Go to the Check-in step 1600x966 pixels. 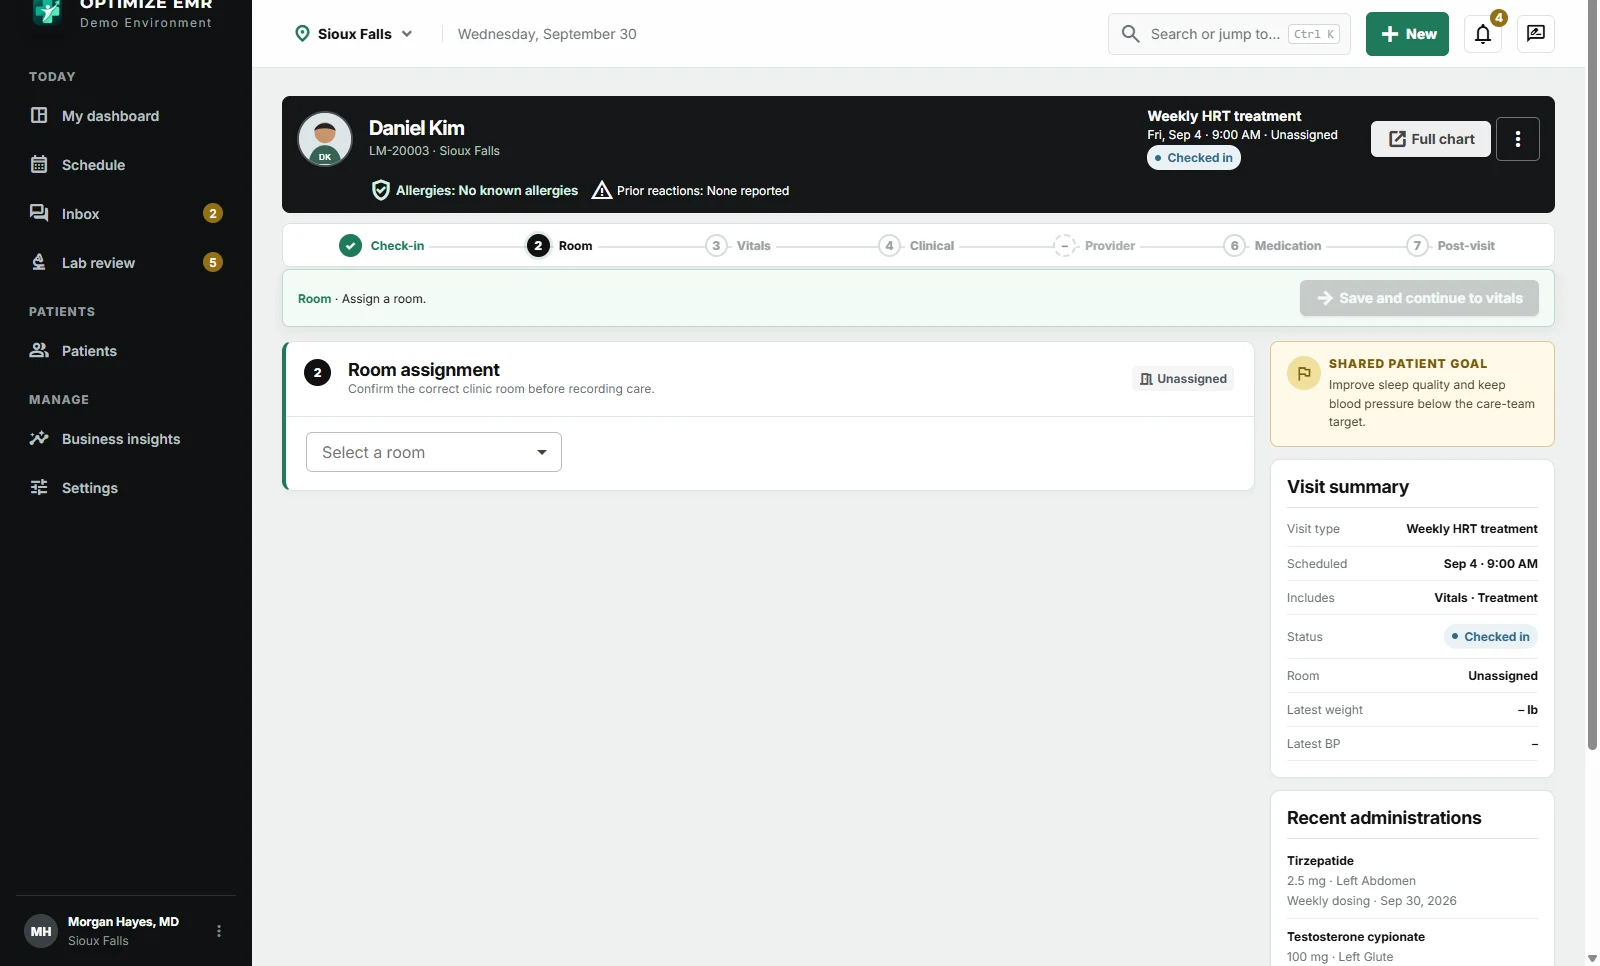click(x=382, y=246)
